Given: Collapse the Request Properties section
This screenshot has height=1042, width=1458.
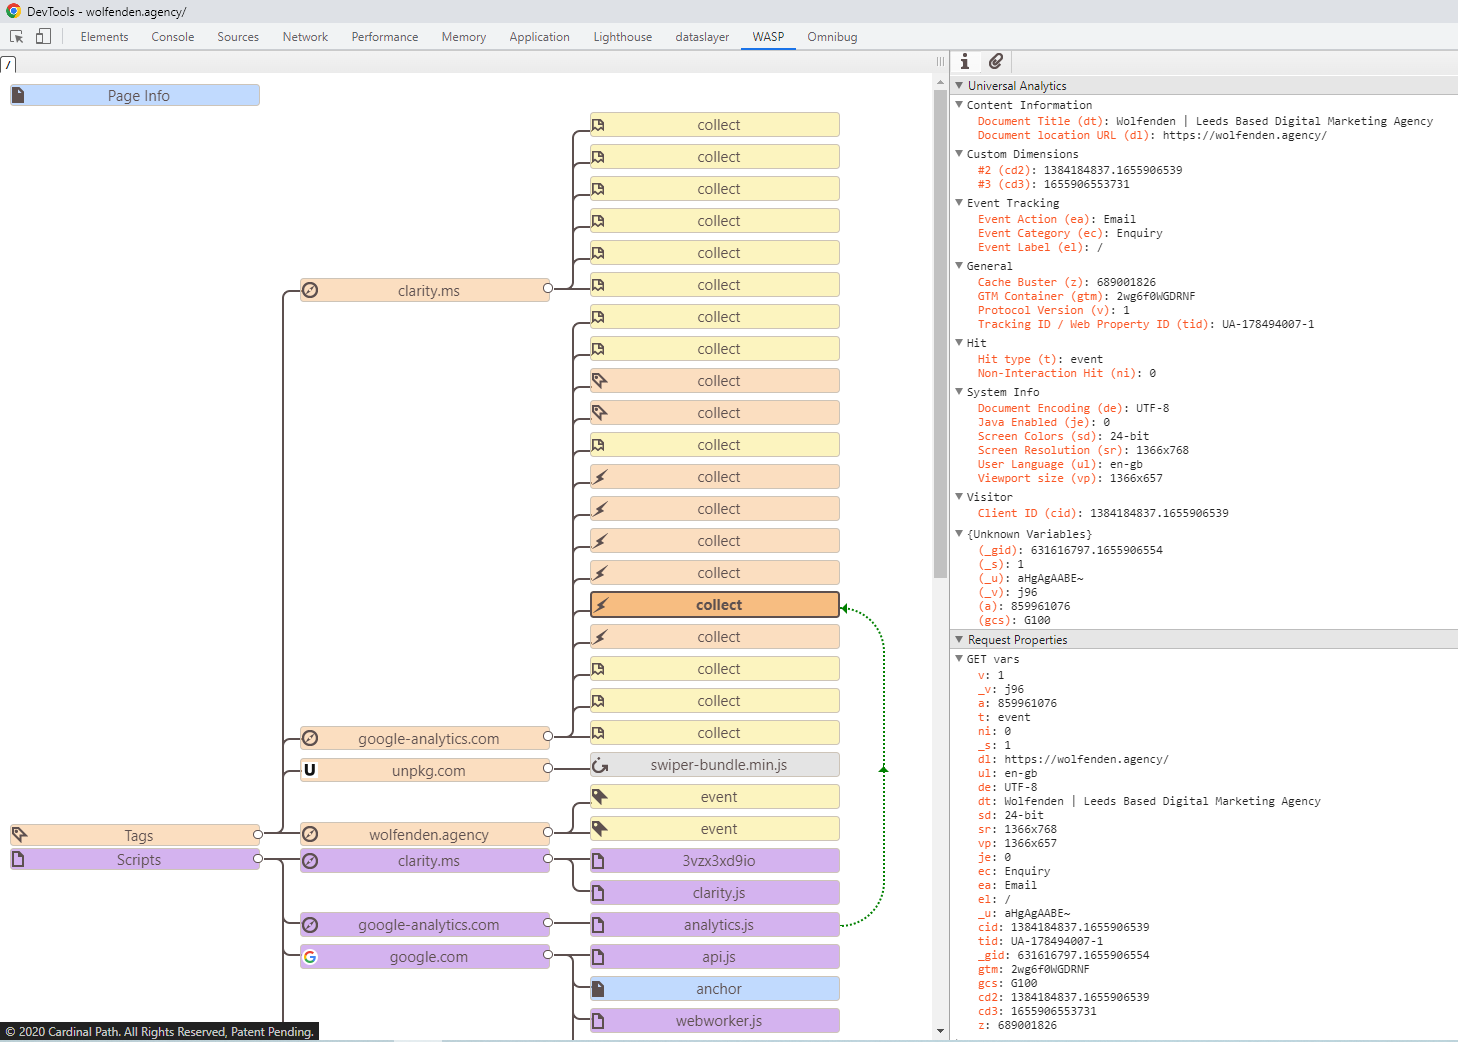Looking at the screenshot, I should point(959,639).
